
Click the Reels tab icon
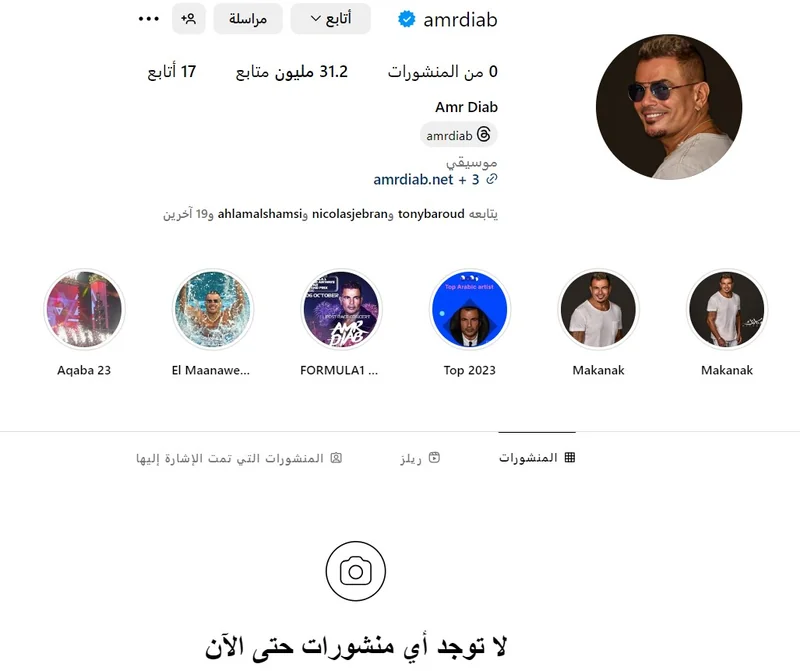coord(434,457)
